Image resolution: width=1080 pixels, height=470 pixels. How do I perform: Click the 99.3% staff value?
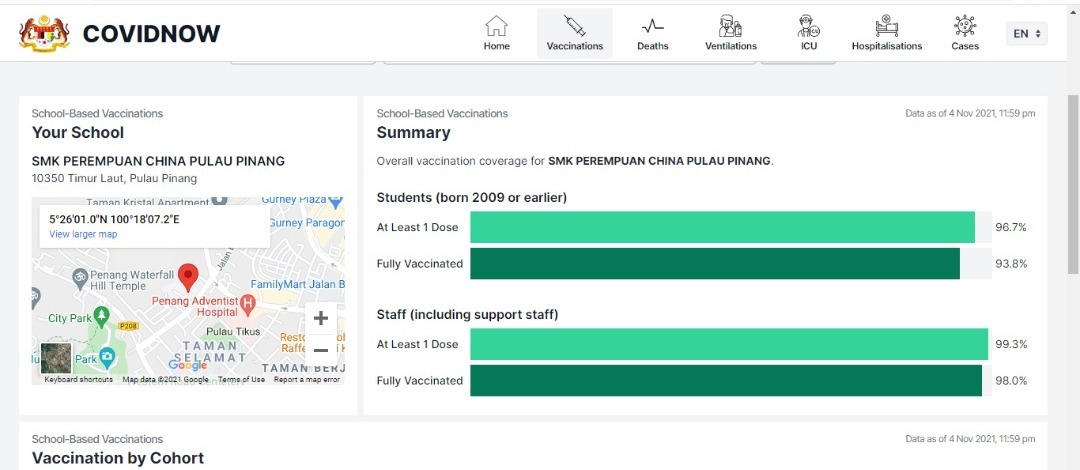click(x=1010, y=345)
